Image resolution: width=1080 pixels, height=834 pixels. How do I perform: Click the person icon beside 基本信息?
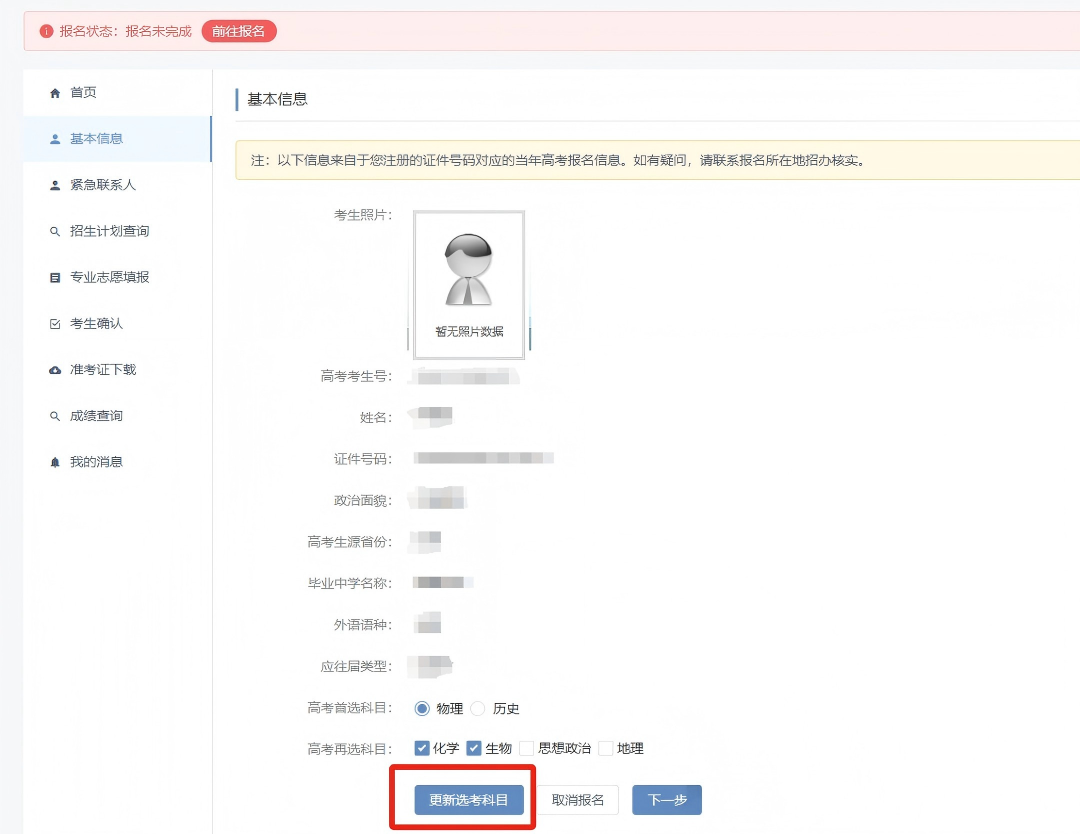tap(55, 139)
